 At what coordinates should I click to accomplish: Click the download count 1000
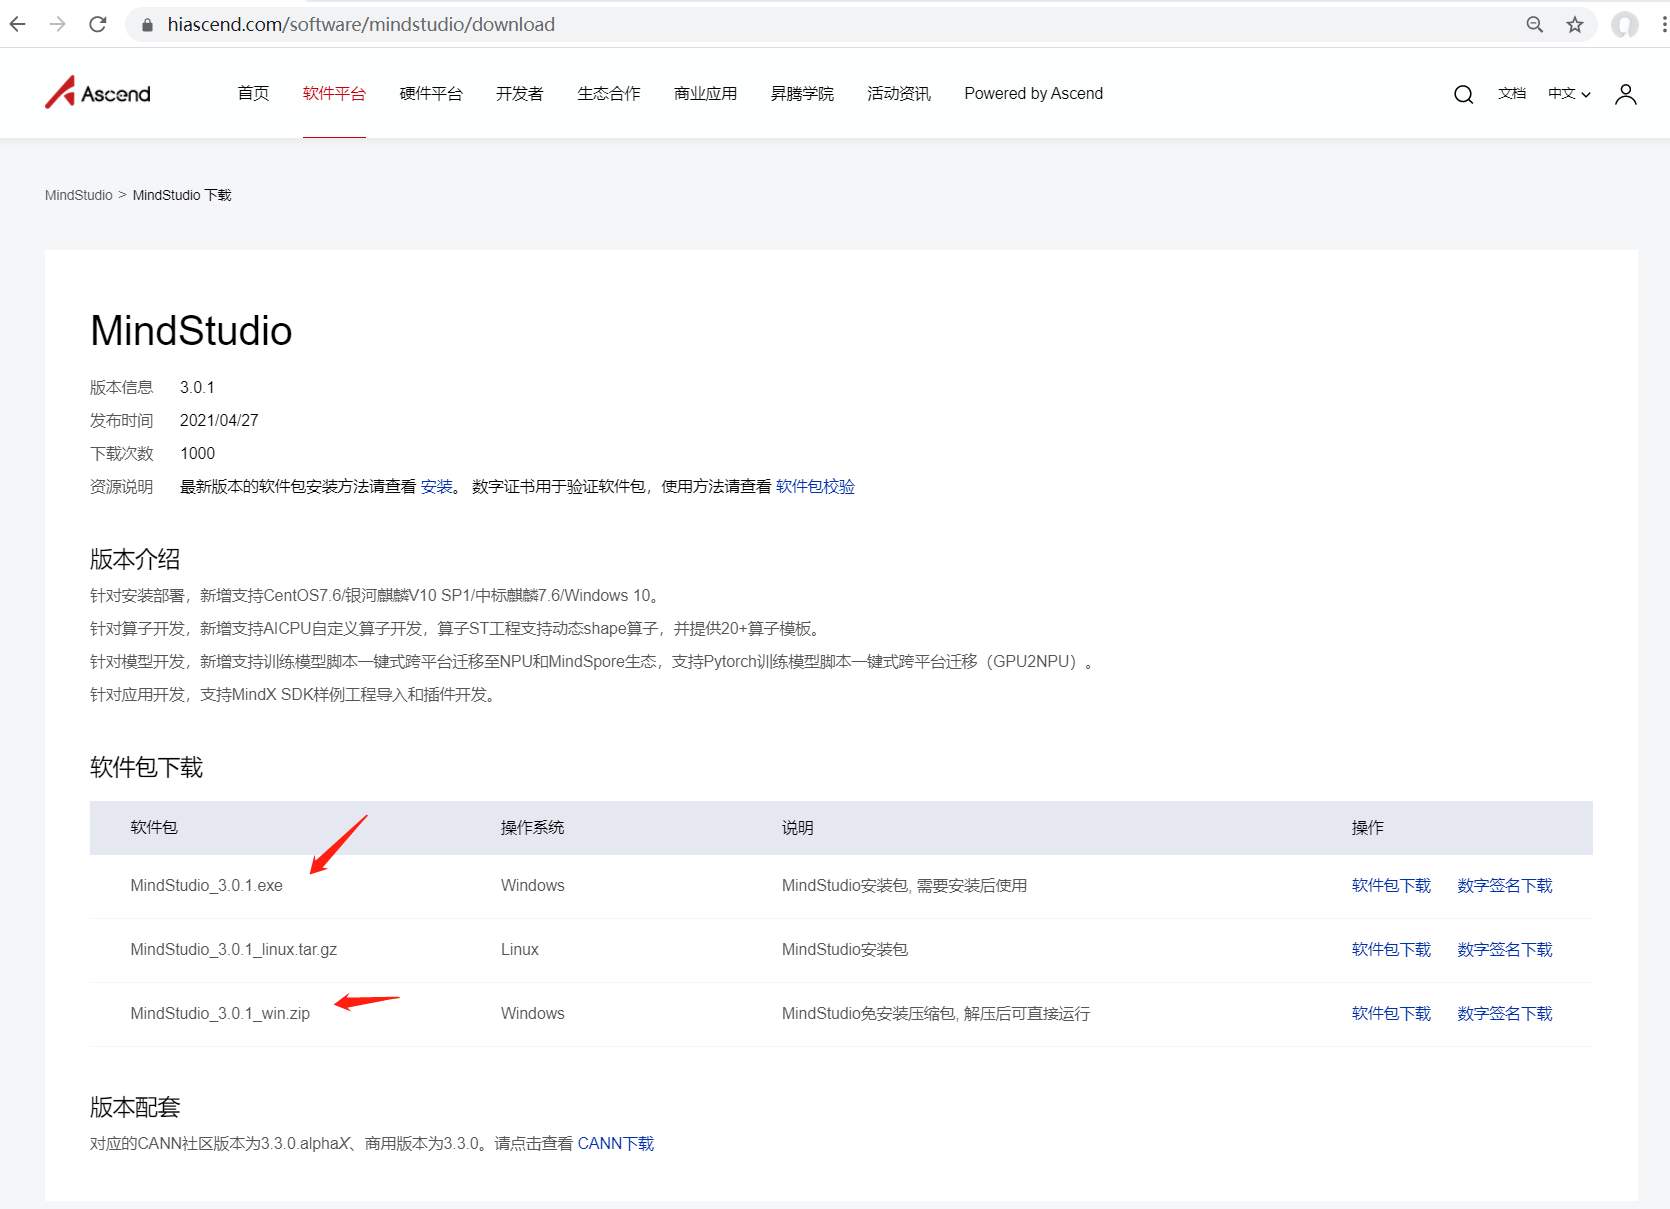(197, 454)
